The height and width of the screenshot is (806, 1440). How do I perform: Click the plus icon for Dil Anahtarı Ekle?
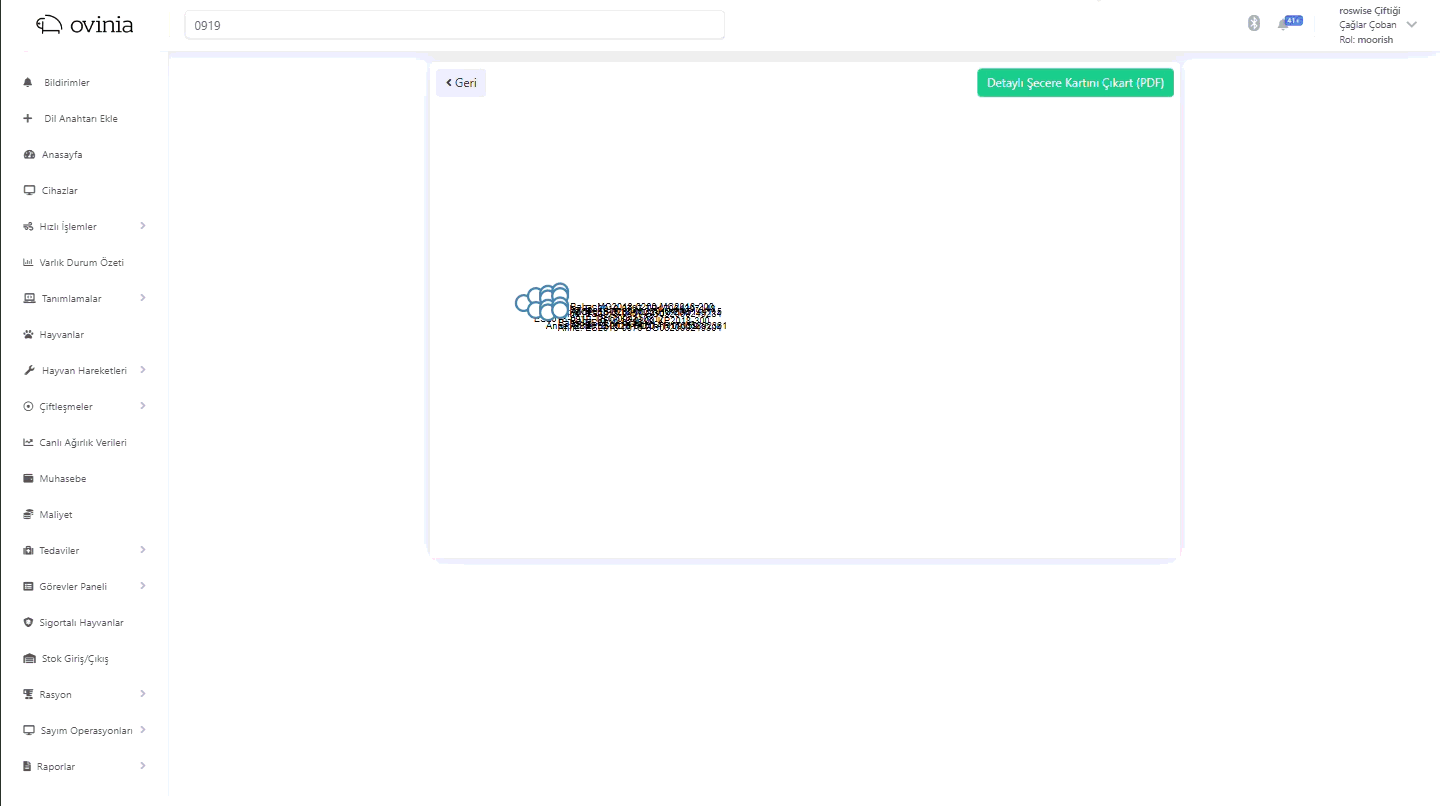pos(28,119)
